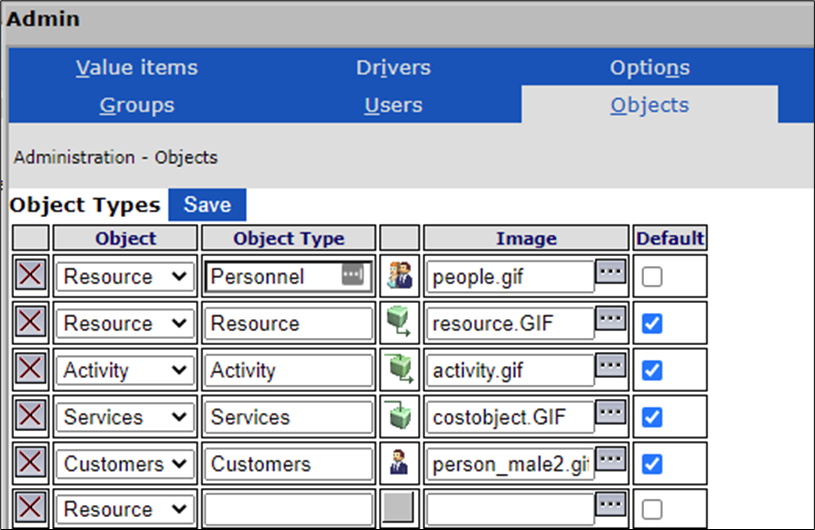Screen dimensions: 815x530
Task: Toggle Default checkbox in Customers row
Action: pos(652,465)
